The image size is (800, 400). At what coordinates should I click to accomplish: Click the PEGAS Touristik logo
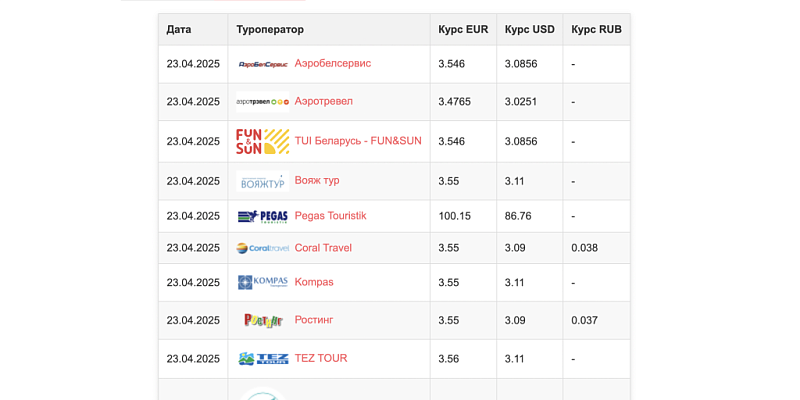[263, 216]
